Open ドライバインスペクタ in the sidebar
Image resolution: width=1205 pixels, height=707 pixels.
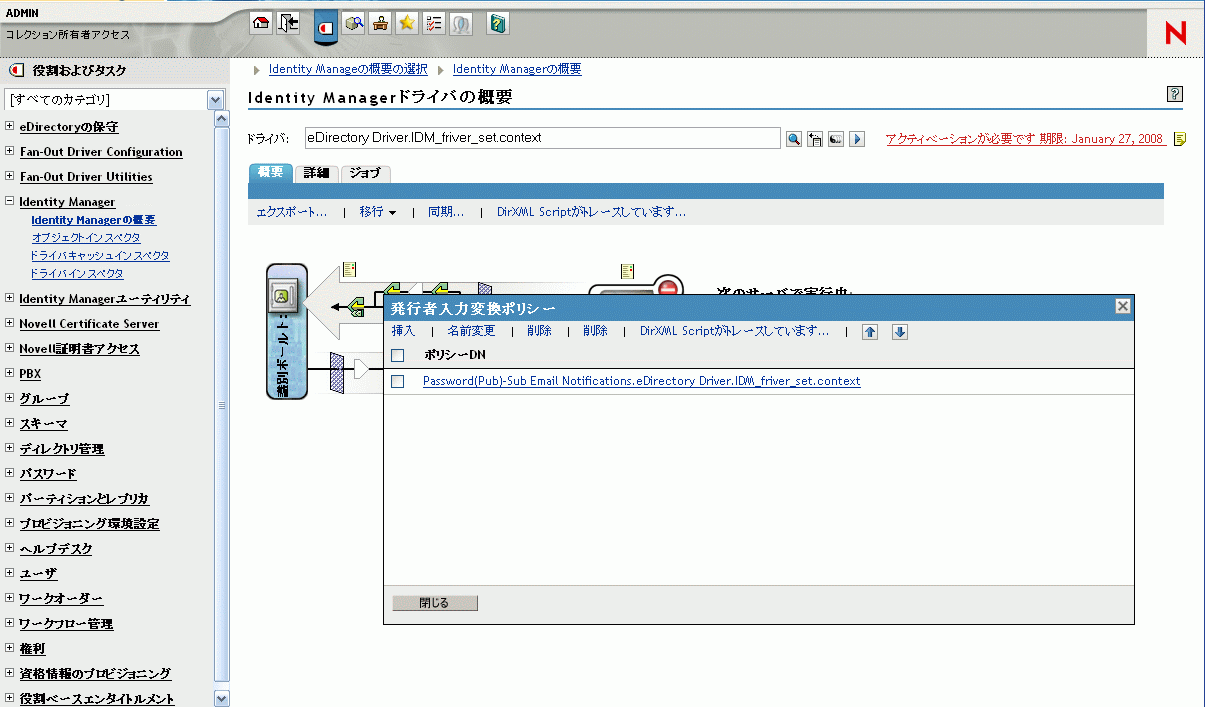(77, 274)
